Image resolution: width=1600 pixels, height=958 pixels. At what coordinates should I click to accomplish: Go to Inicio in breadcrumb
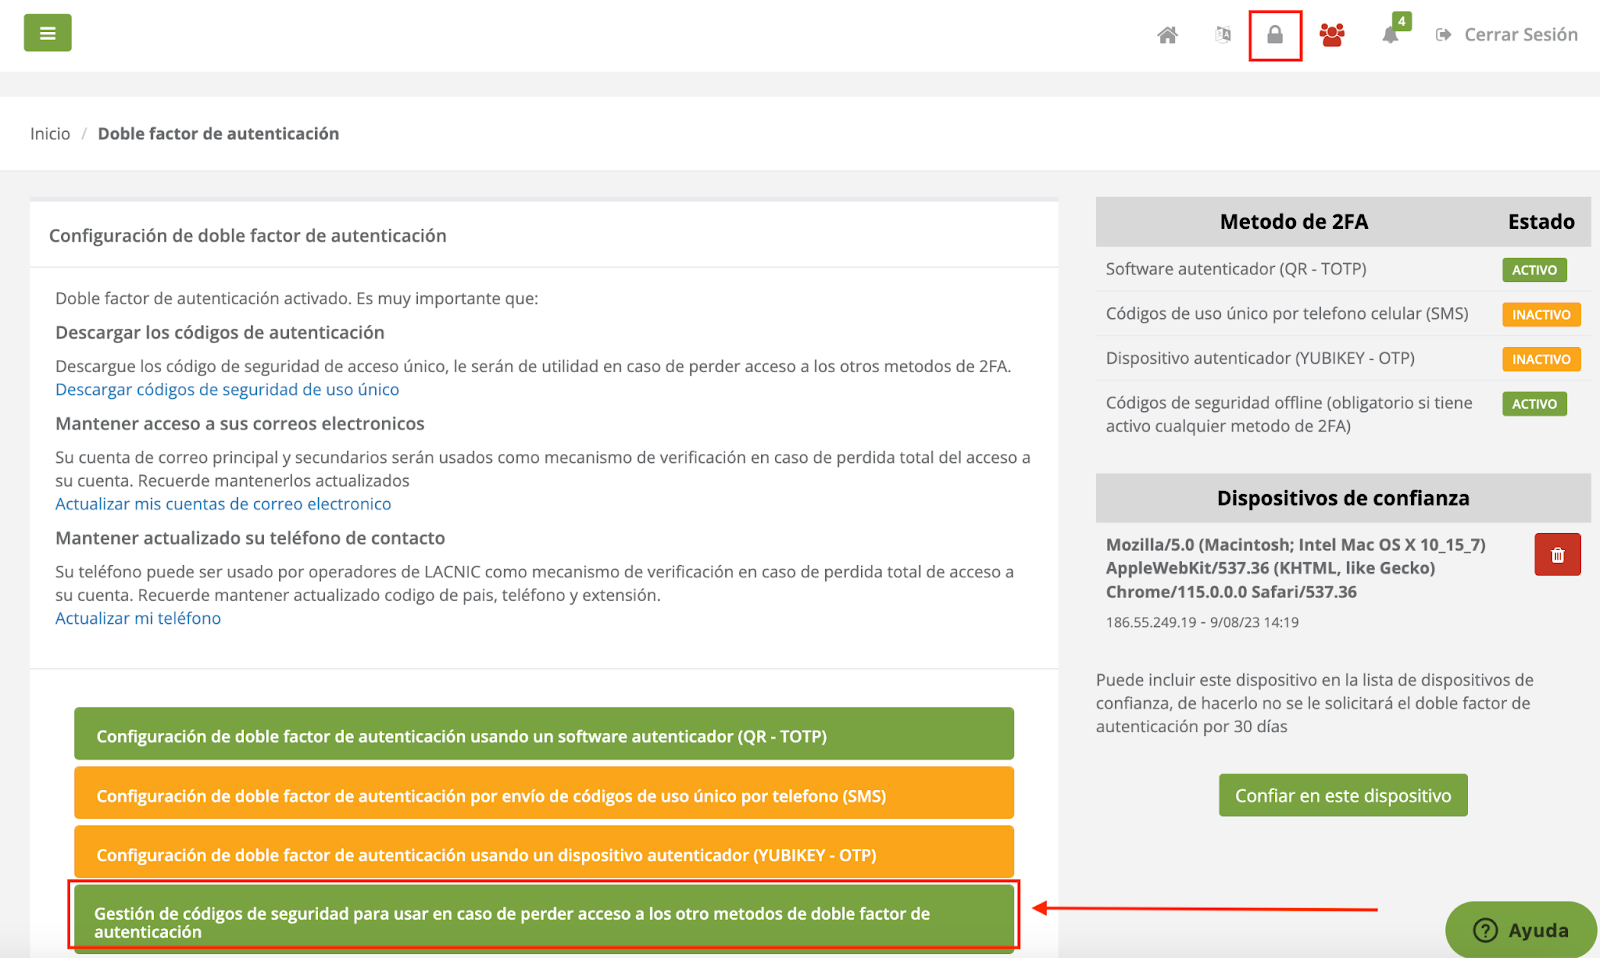coord(50,134)
